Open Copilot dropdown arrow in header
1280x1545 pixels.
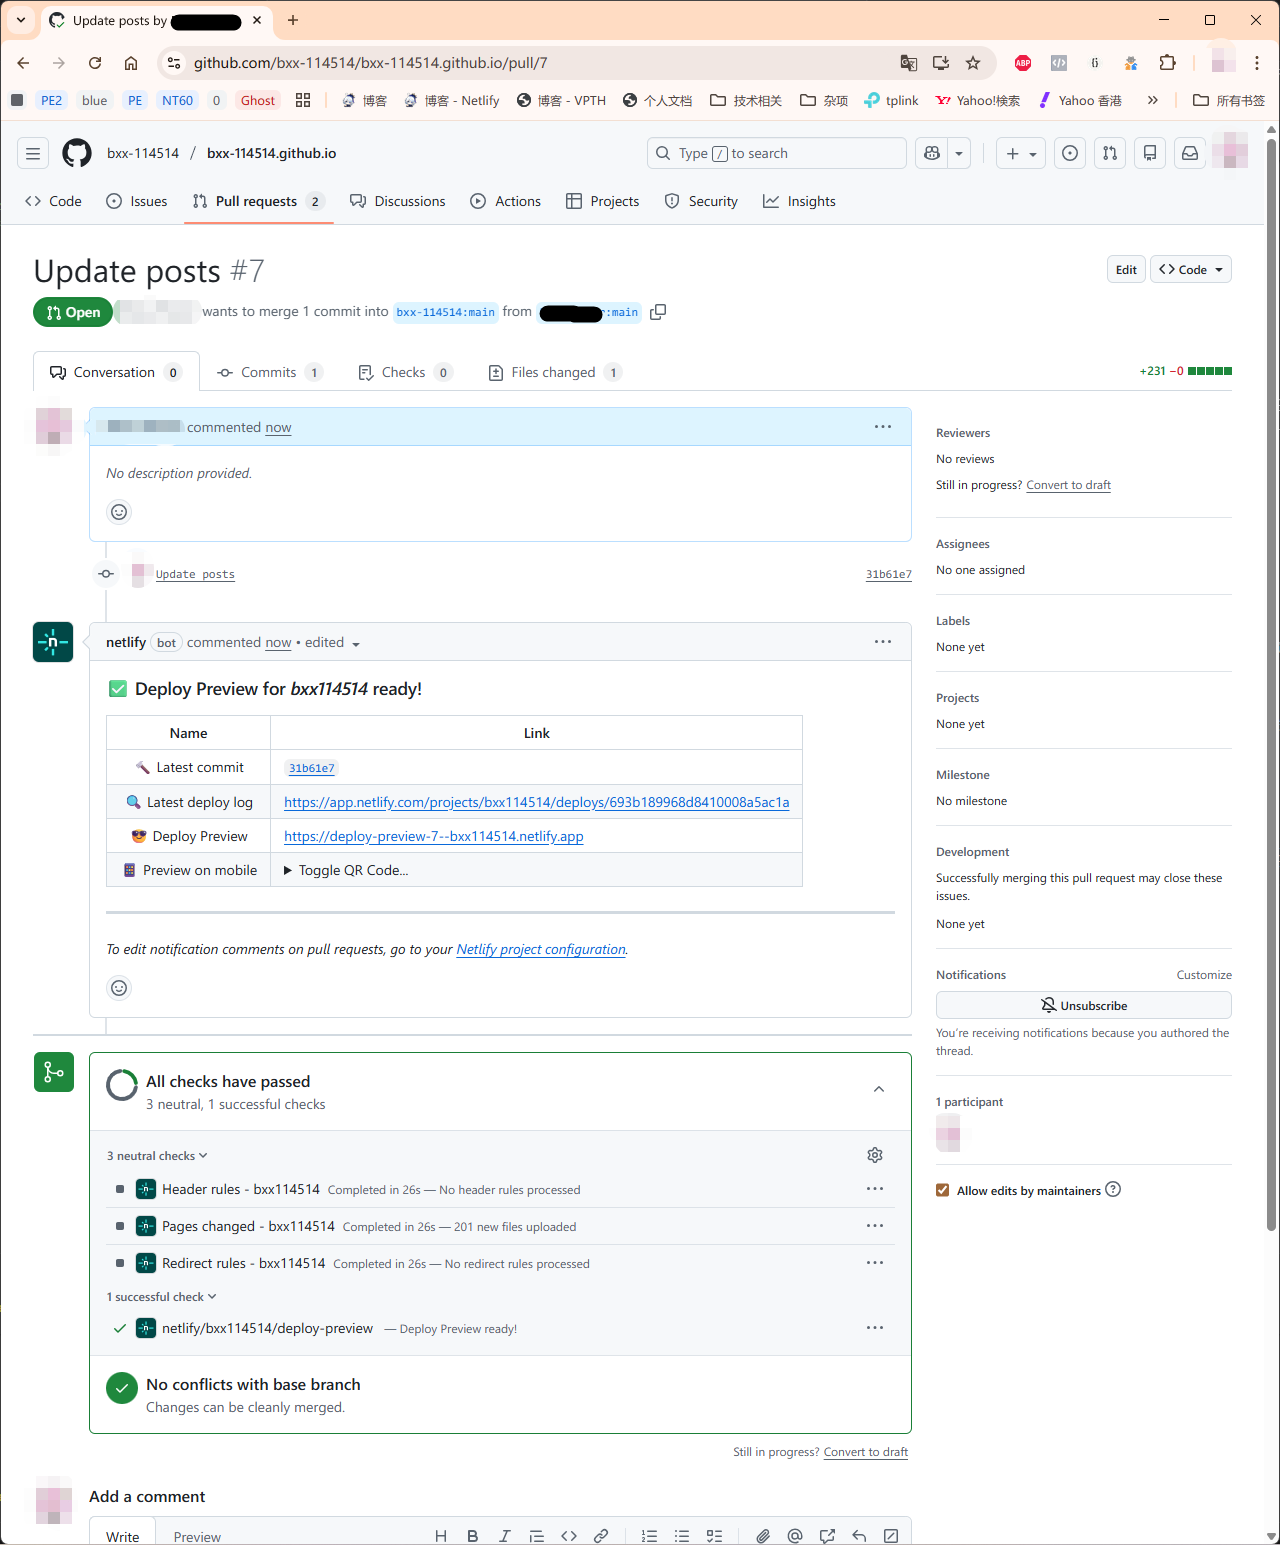(959, 153)
